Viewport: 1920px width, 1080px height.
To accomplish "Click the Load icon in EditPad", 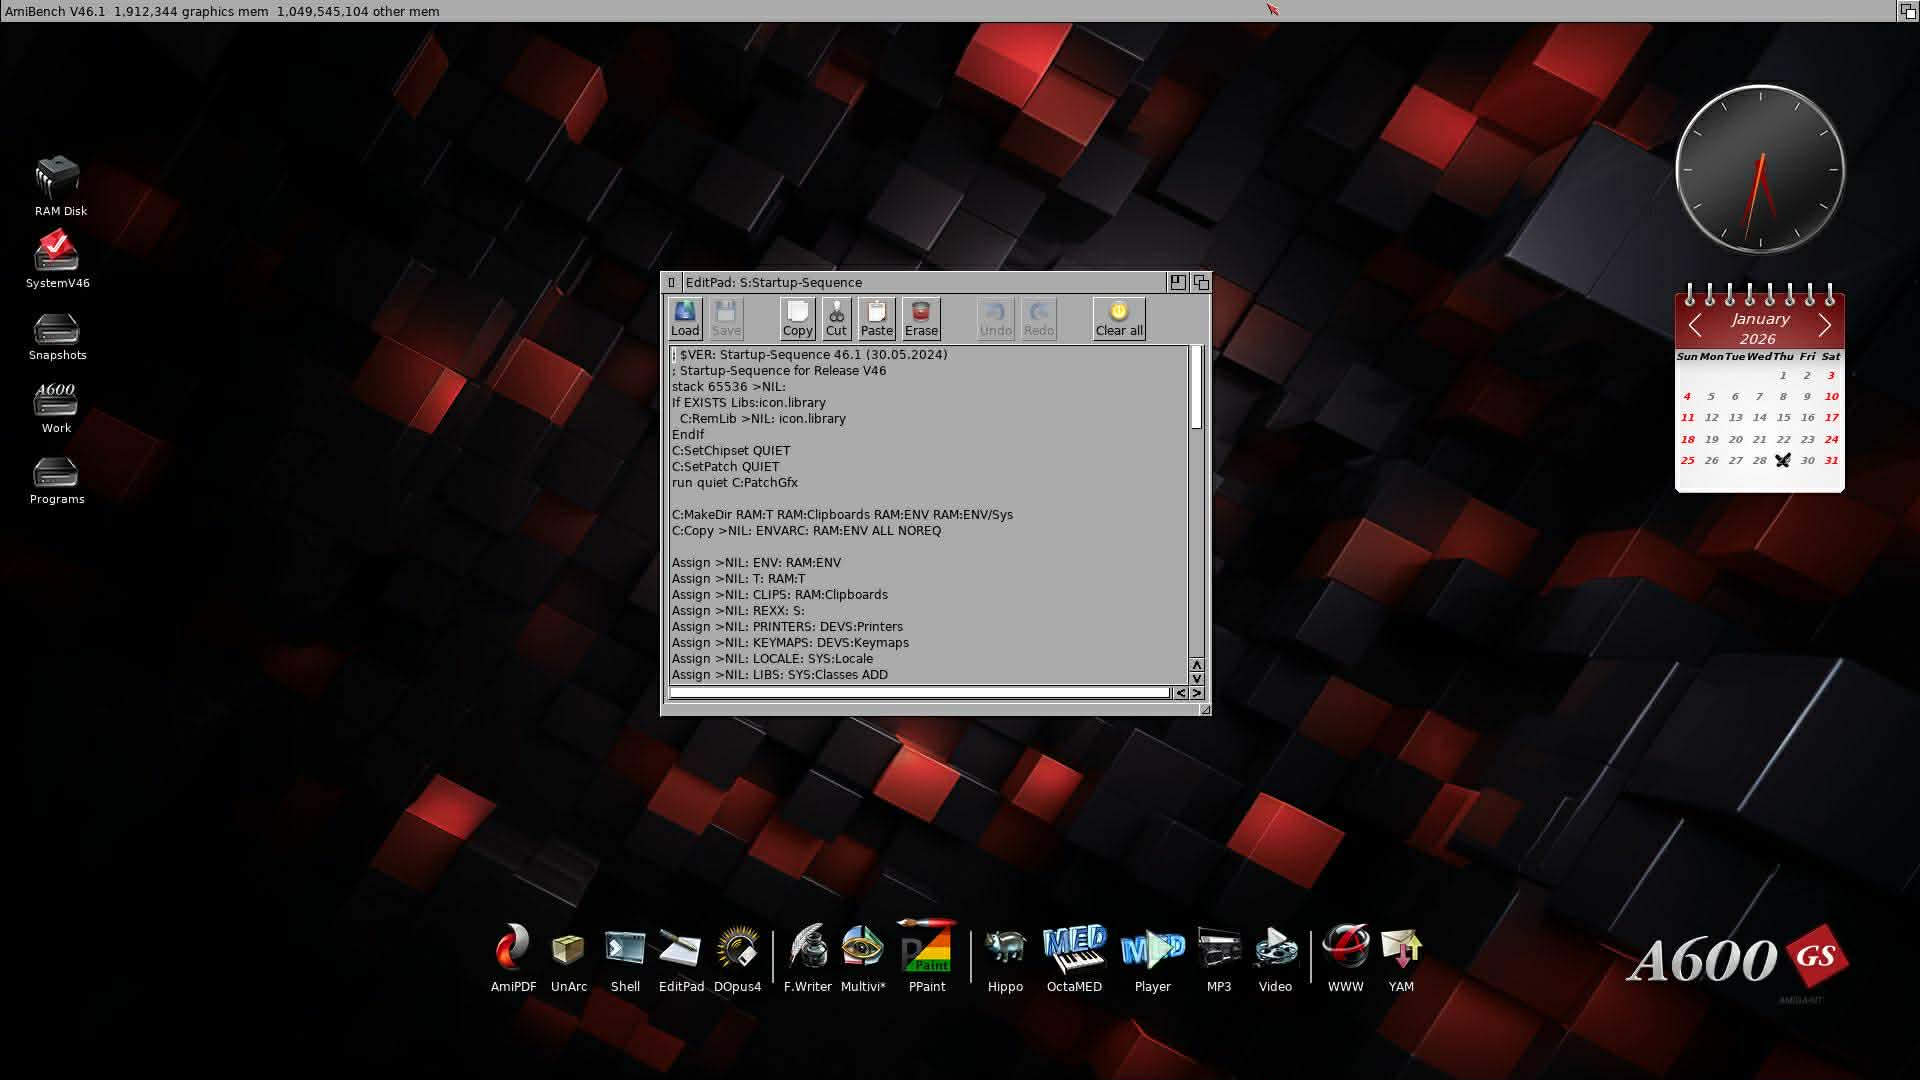I will pos(685,318).
